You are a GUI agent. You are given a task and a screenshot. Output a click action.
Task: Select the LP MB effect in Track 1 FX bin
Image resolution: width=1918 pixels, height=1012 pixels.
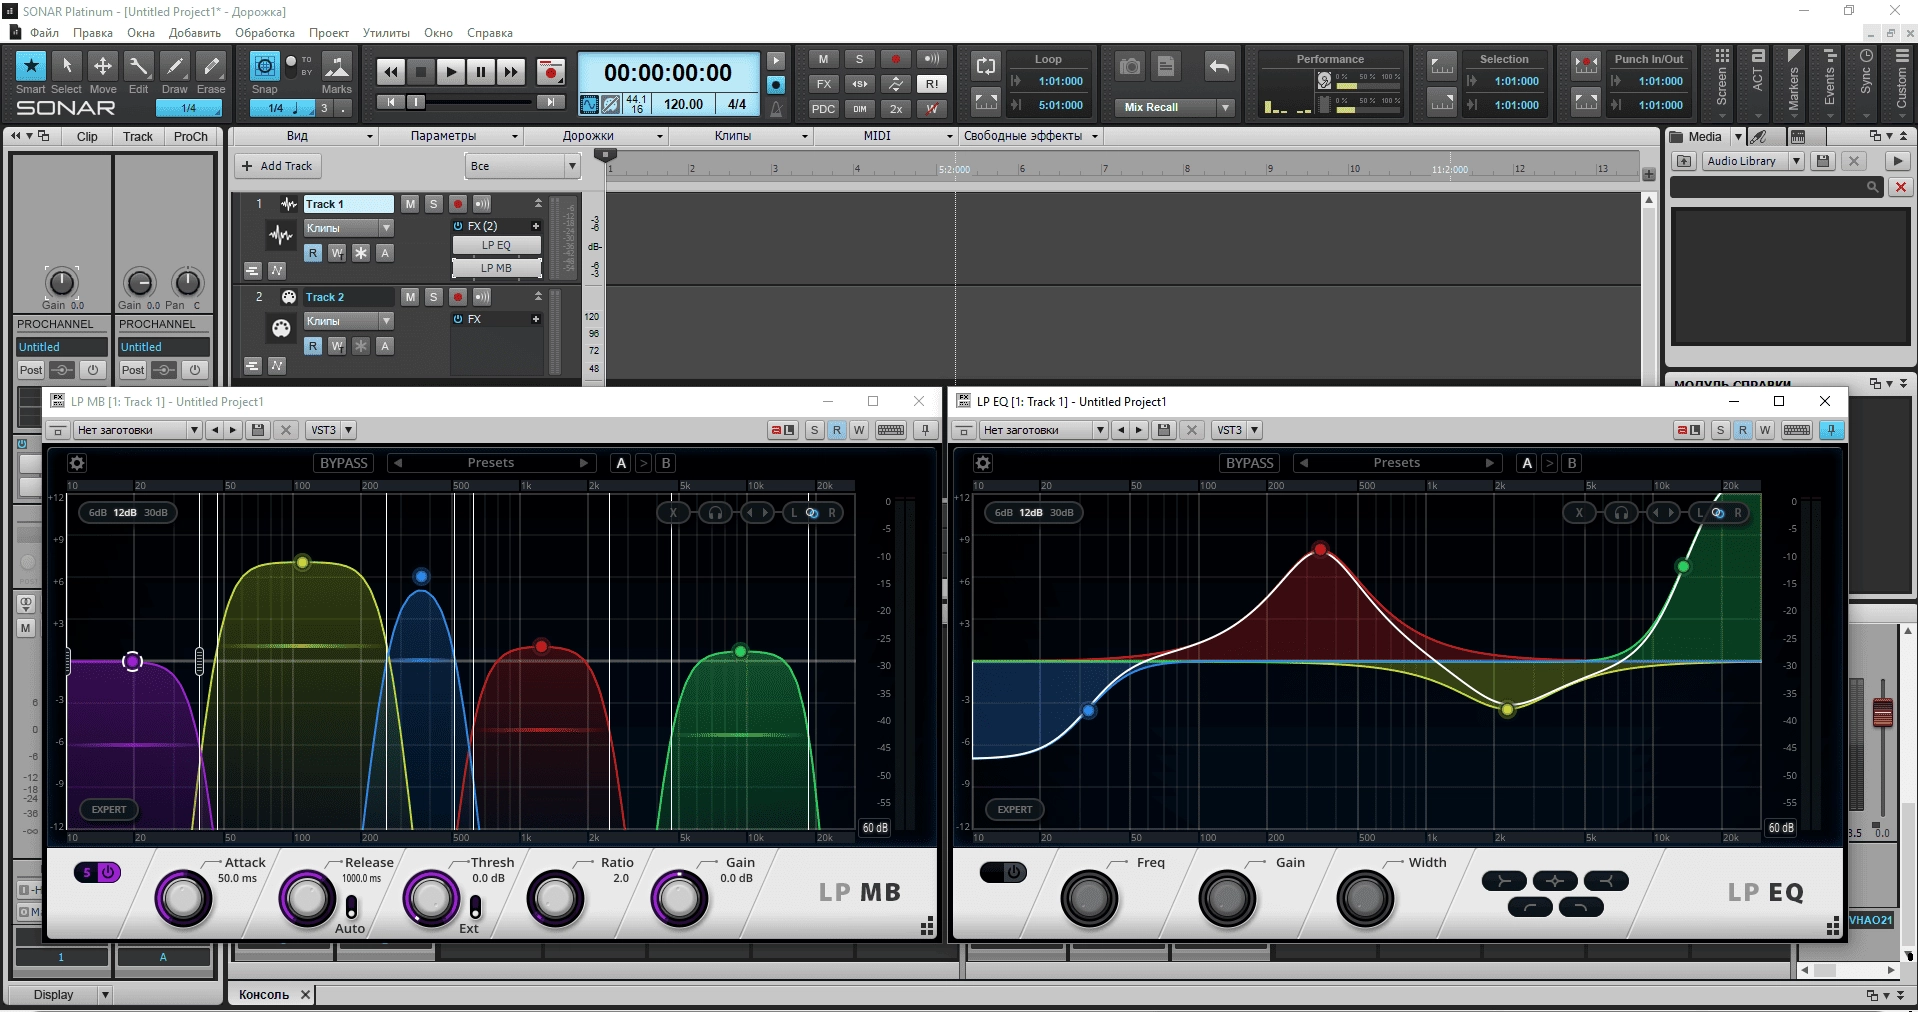[496, 268]
